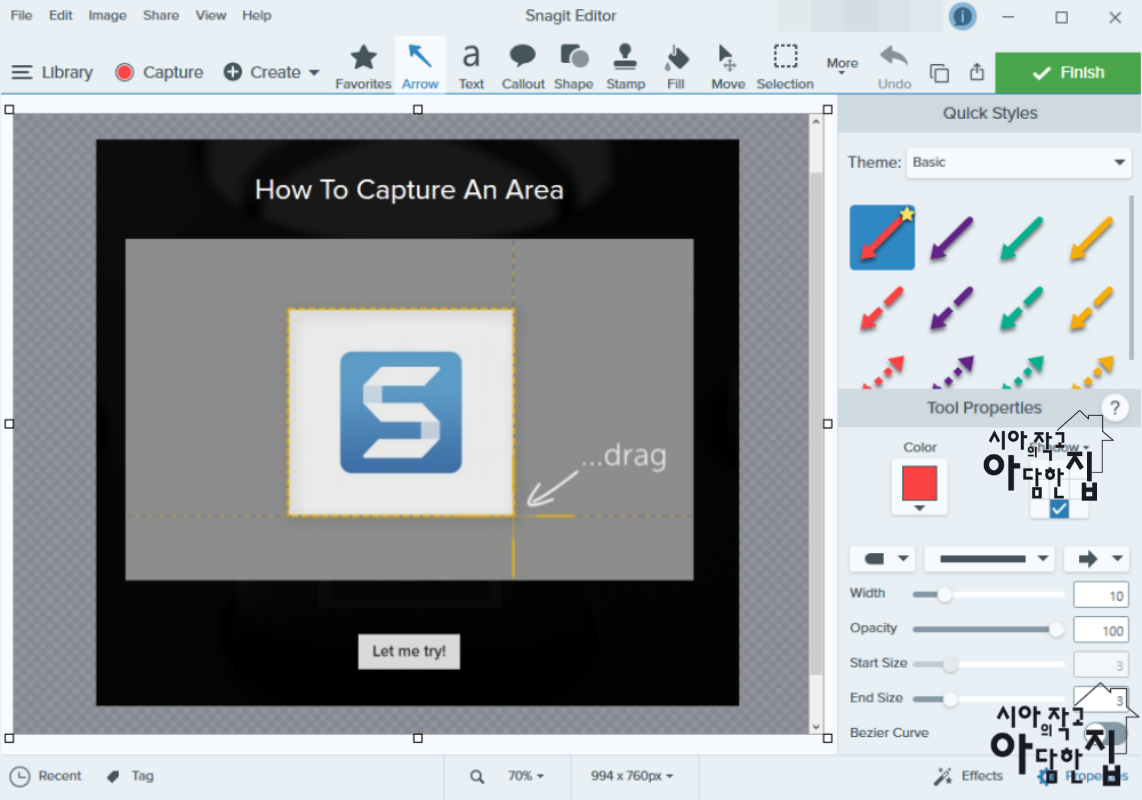Screen dimensions: 1142x800
Task: Click the Width value field
Action: (x=1100, y=595)
